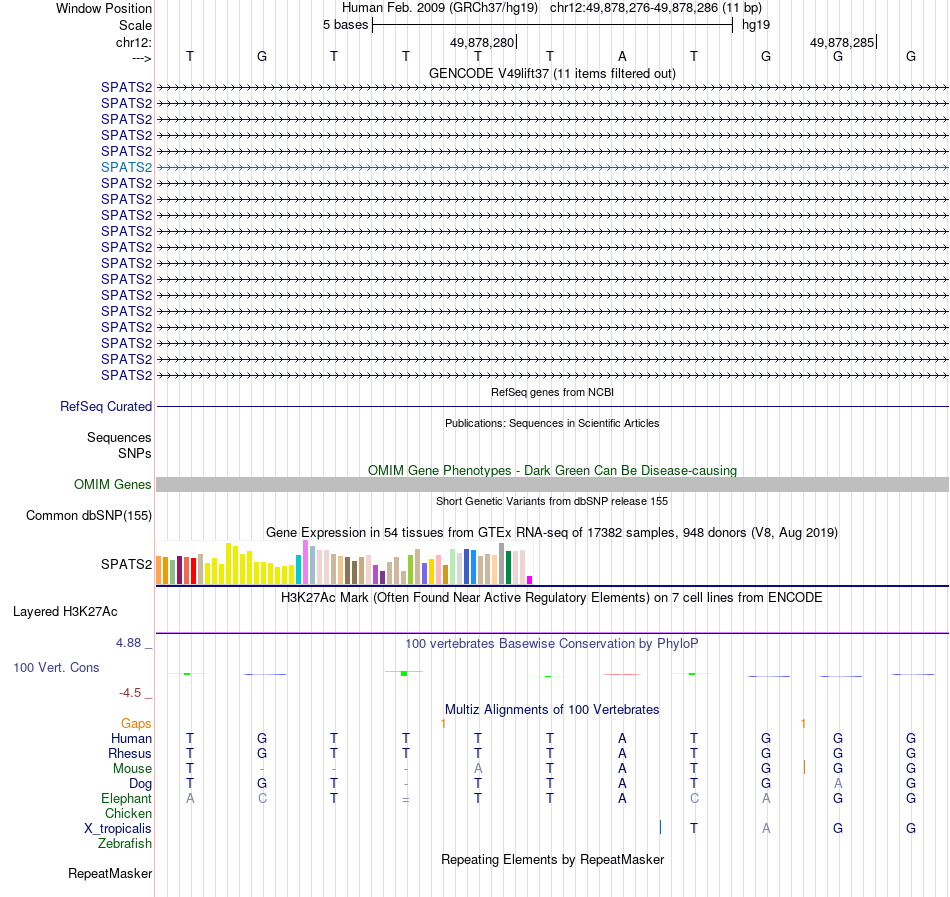Click the RefSeq Curated intron line
The image size is (950, 897).
point(552,406)
